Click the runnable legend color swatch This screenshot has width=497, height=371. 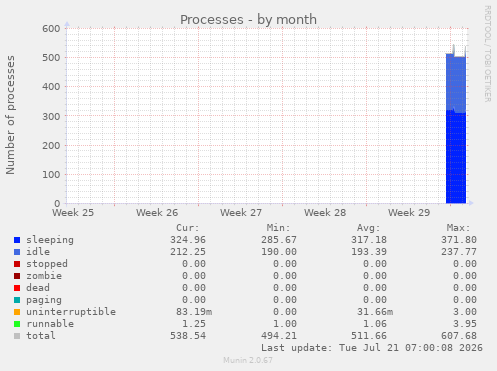pos(17,324)
